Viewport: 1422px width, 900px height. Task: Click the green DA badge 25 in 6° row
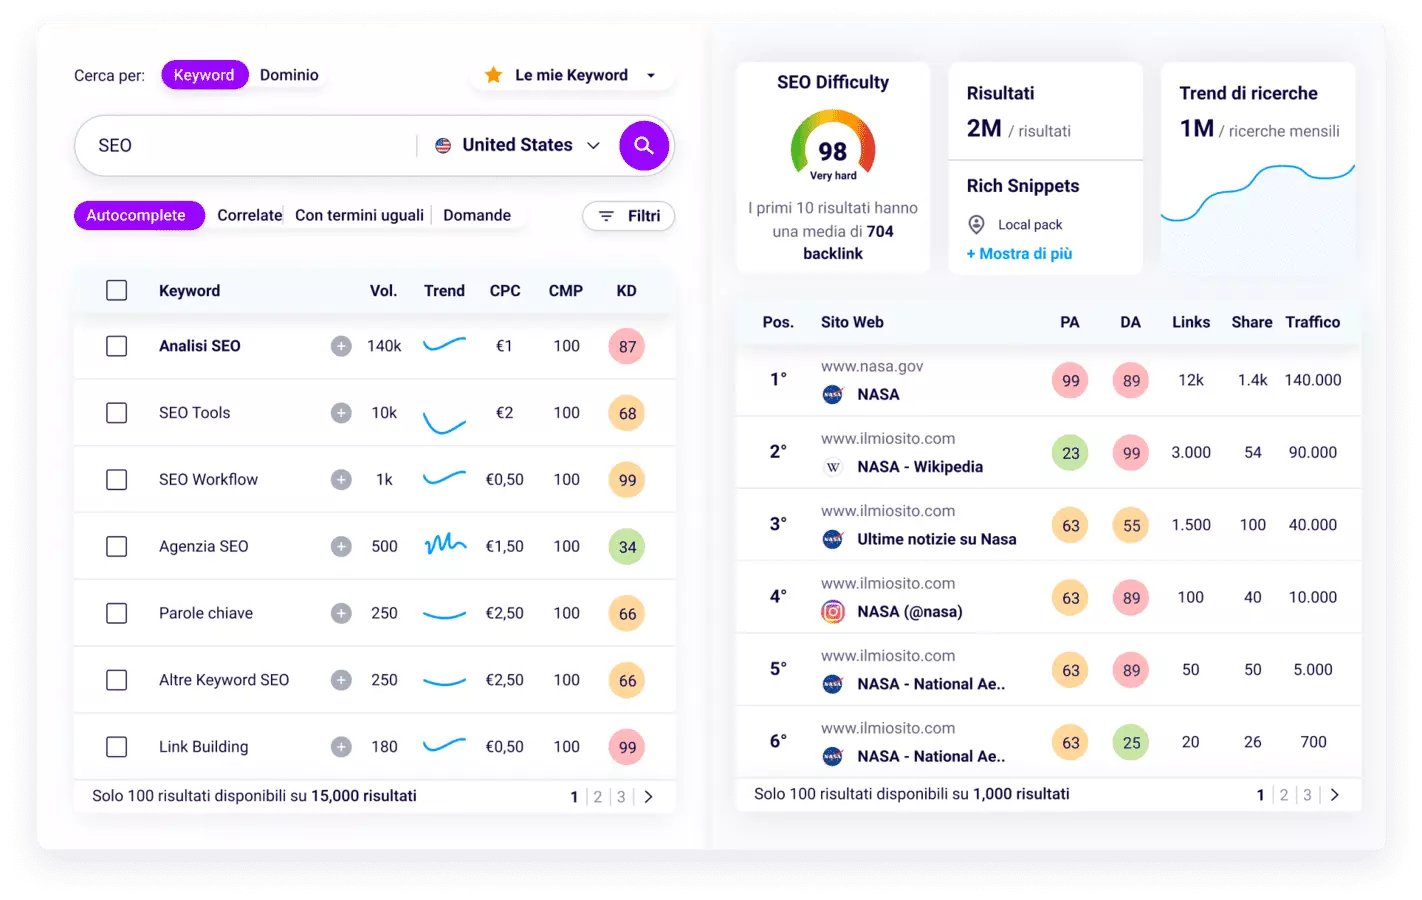click(1131, 743)
